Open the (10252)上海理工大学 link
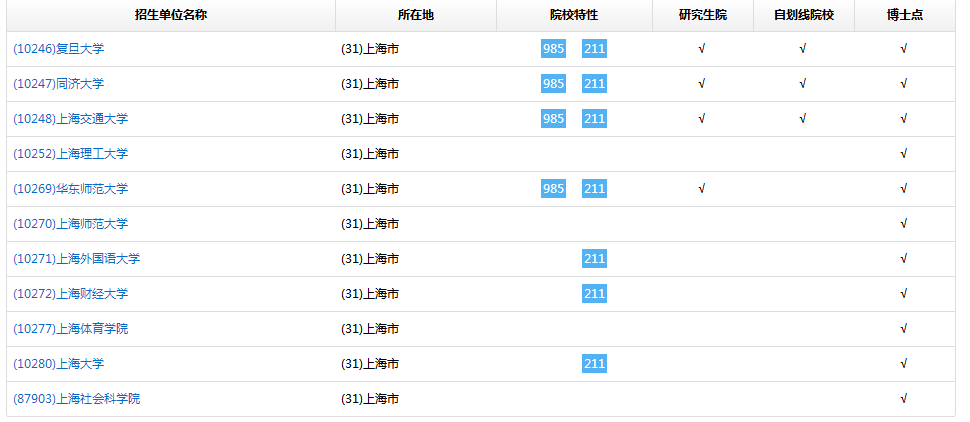This screenshot has width=970, height=422. point(71,153)
